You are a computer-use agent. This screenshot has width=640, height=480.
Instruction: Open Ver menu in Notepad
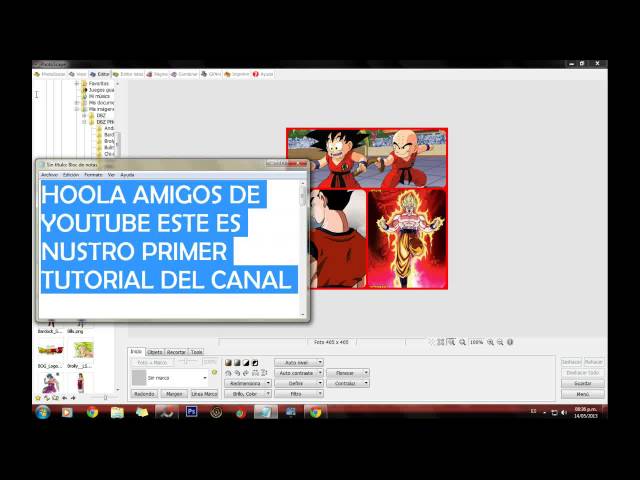(111, 175)
